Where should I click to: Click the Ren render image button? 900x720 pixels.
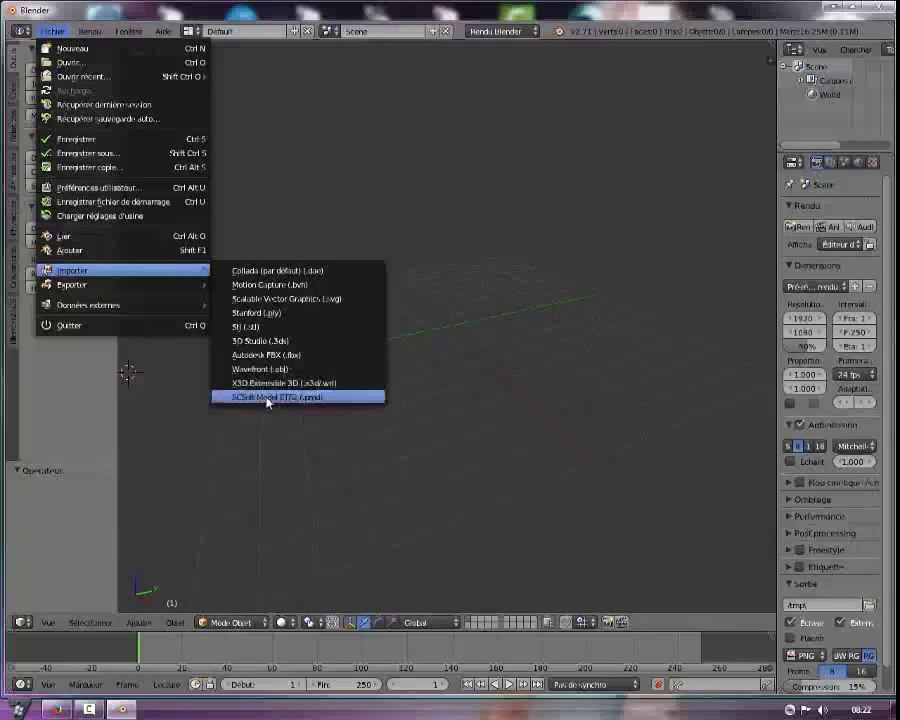pos(798,227)
